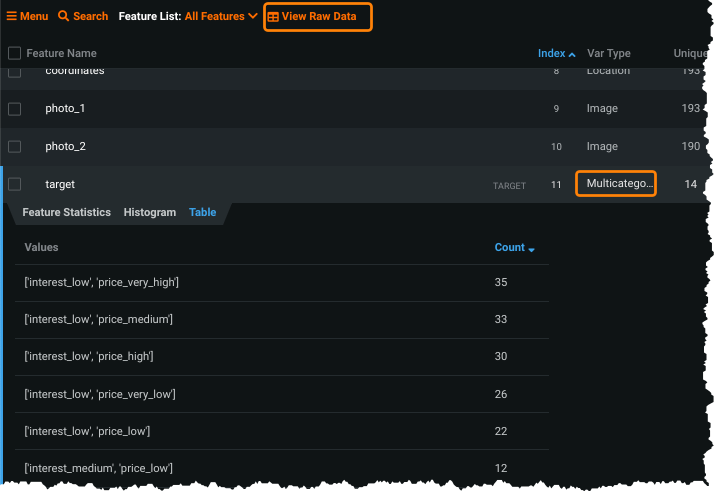
Task: Click the Search magnifier icon
Action: point(64,17)
